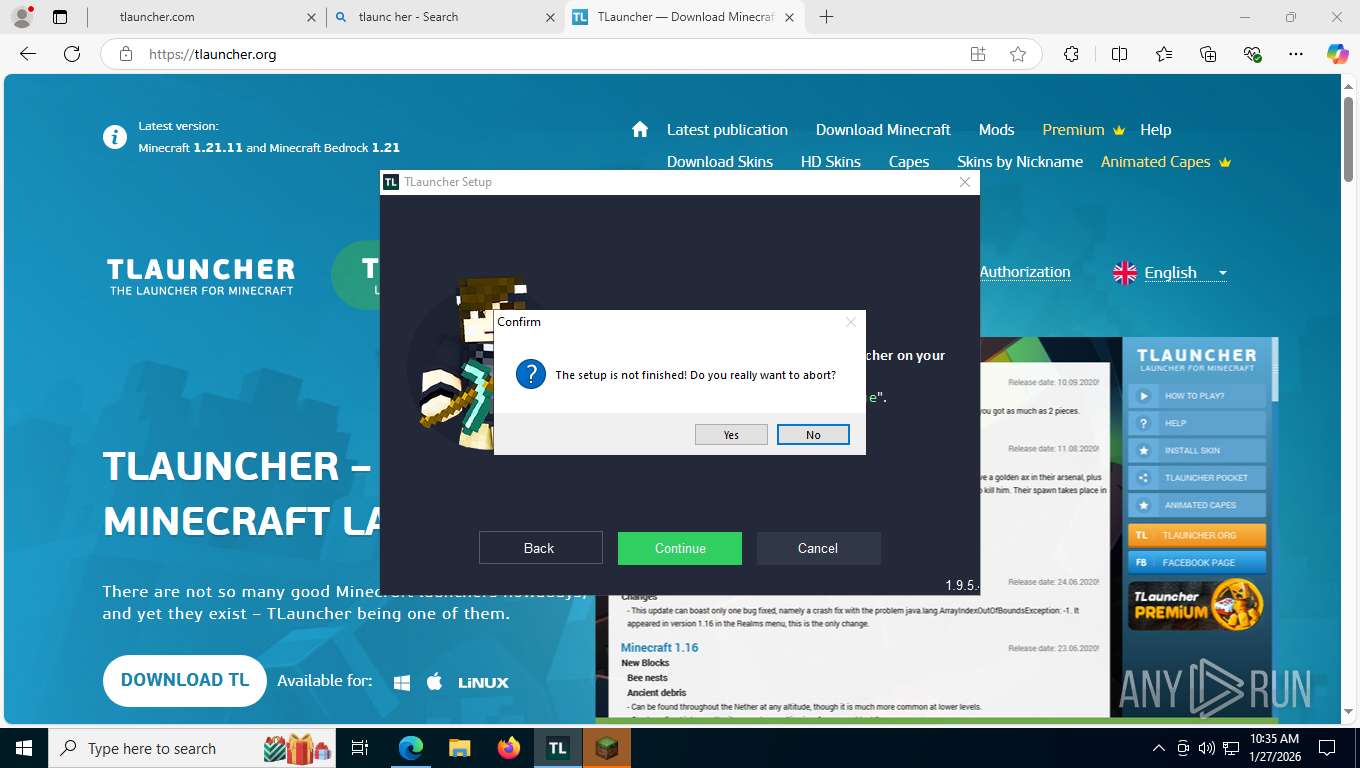Viewport: 1360px width, 768px height.
Task: Close the Confirm dialog with its X
Action: point(851,322)
